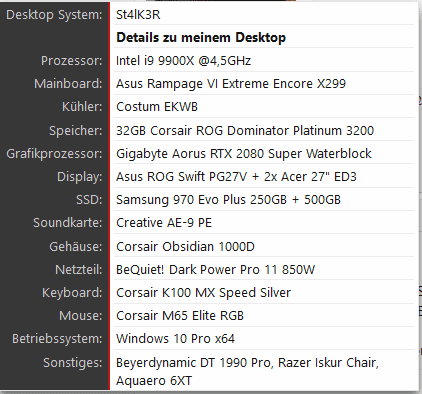
Task: Click the Grafikprozessor label
Action: point(54,154)
